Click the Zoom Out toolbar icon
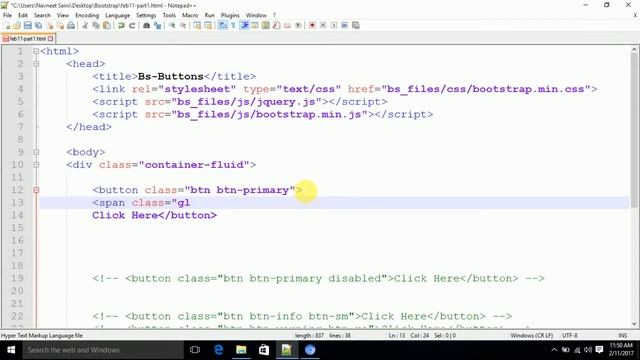The width and height of the screenshot is (640, 360). [x=183, y=25]
